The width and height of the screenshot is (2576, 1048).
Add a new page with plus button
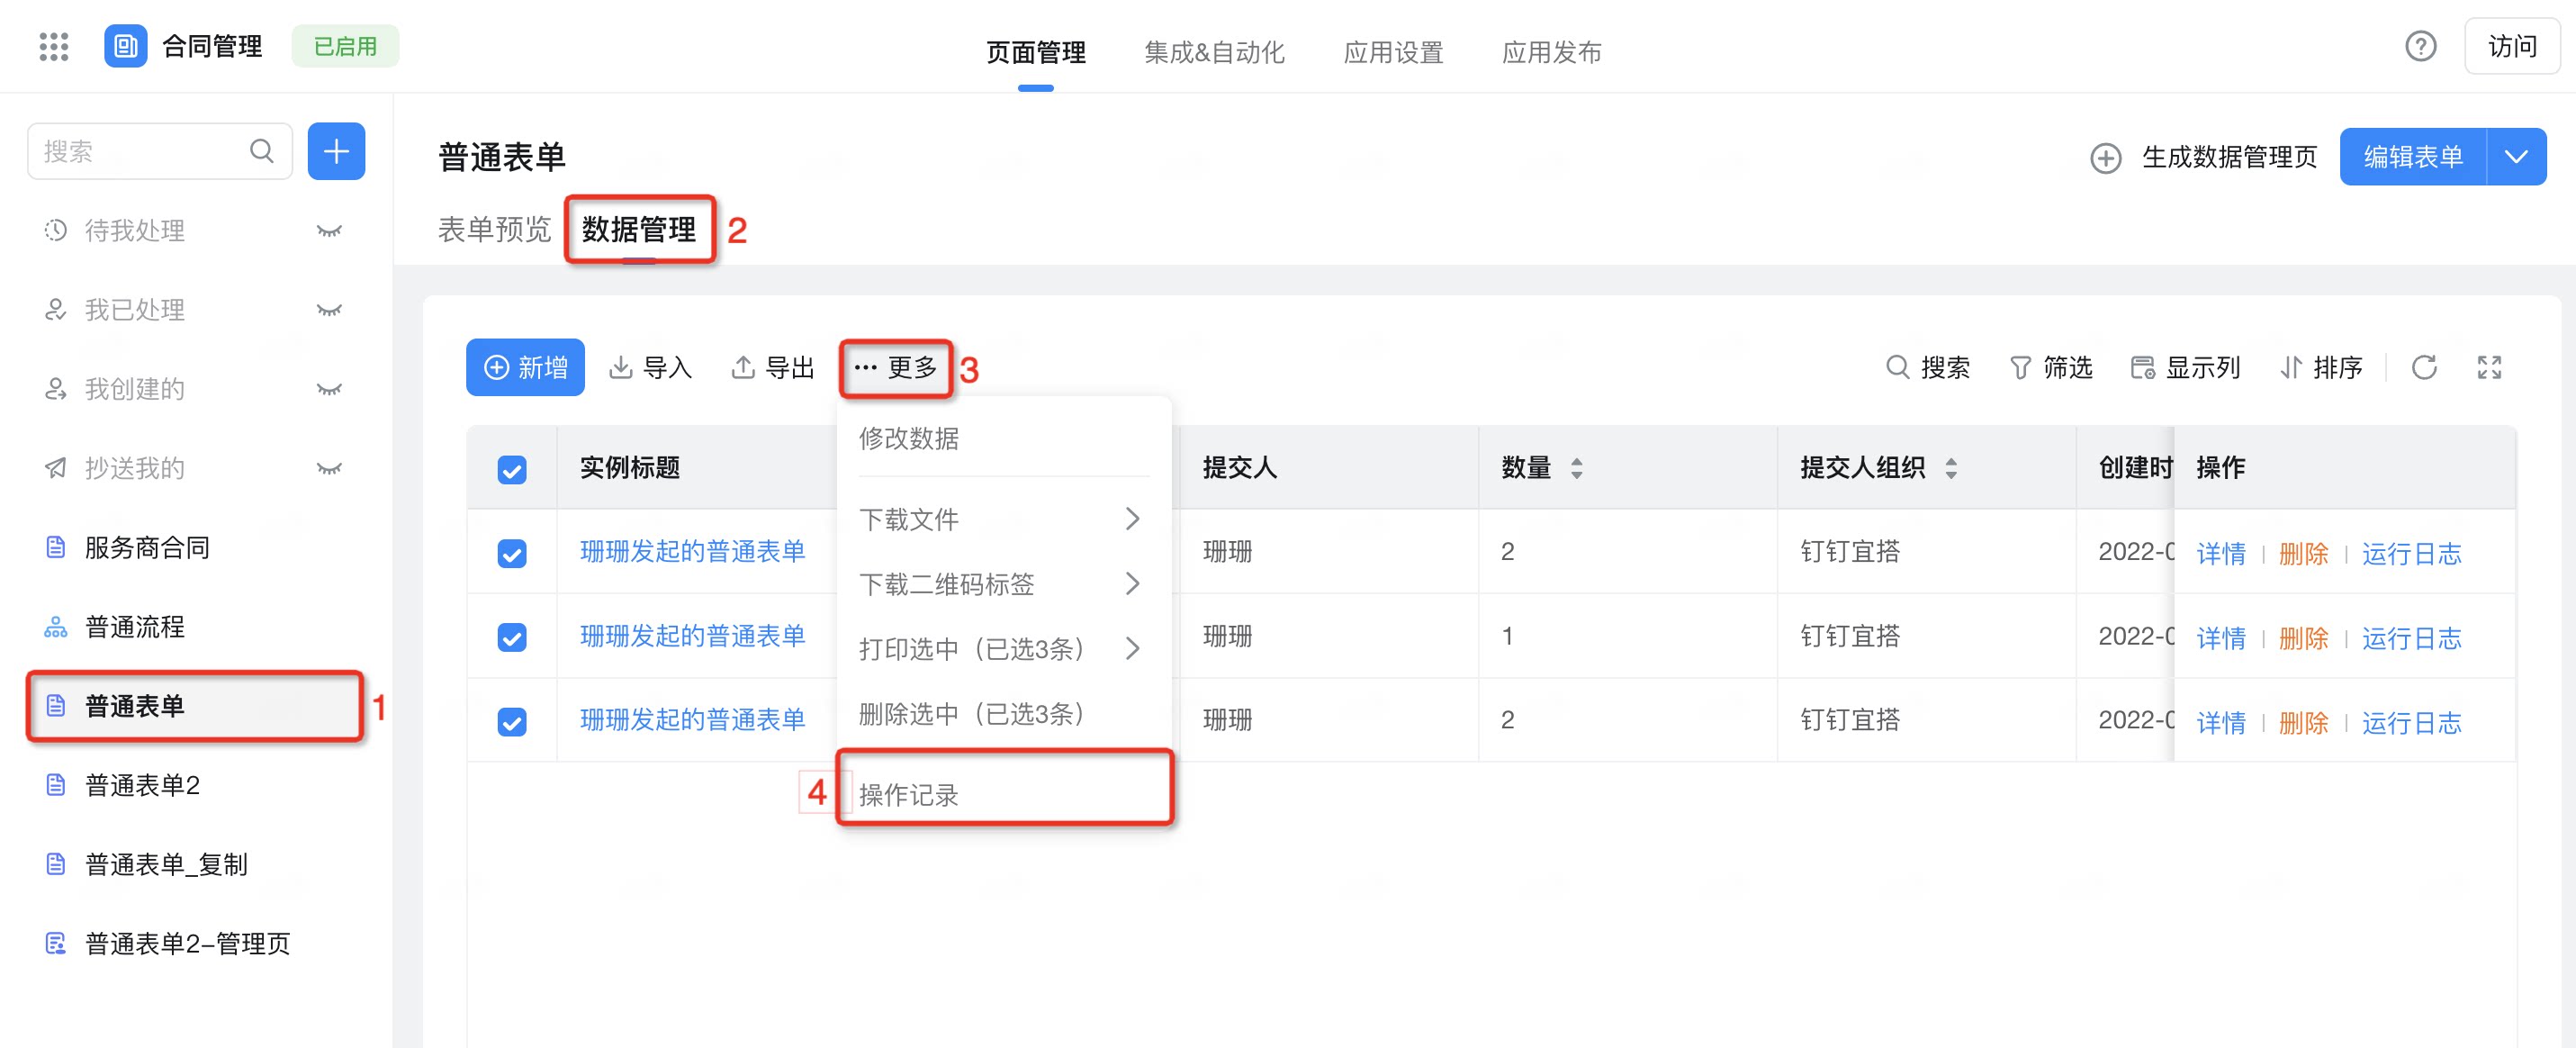pyautogui.click(x=336, y=152)
